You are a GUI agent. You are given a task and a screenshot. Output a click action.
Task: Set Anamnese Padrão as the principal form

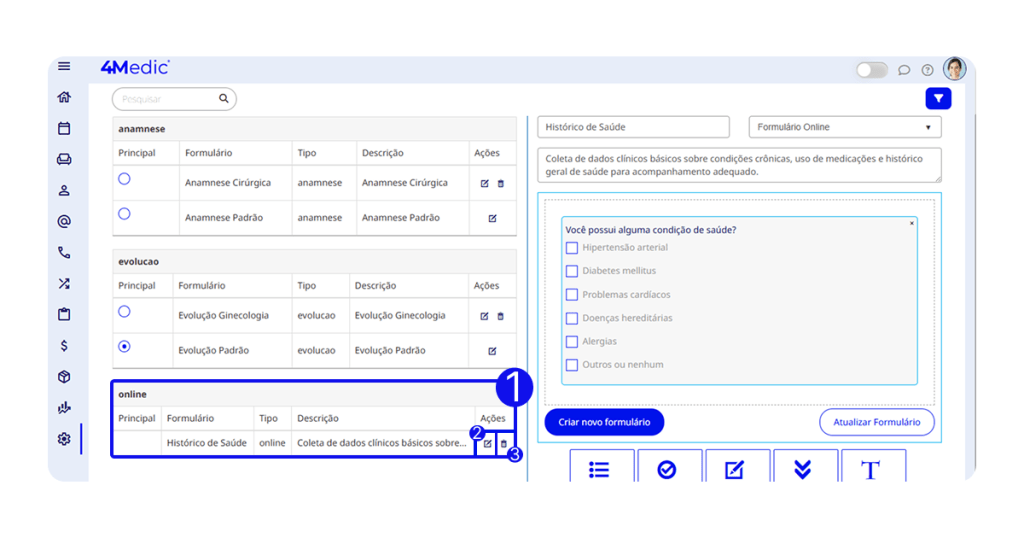pyautogui.click(x=125, y=214)
